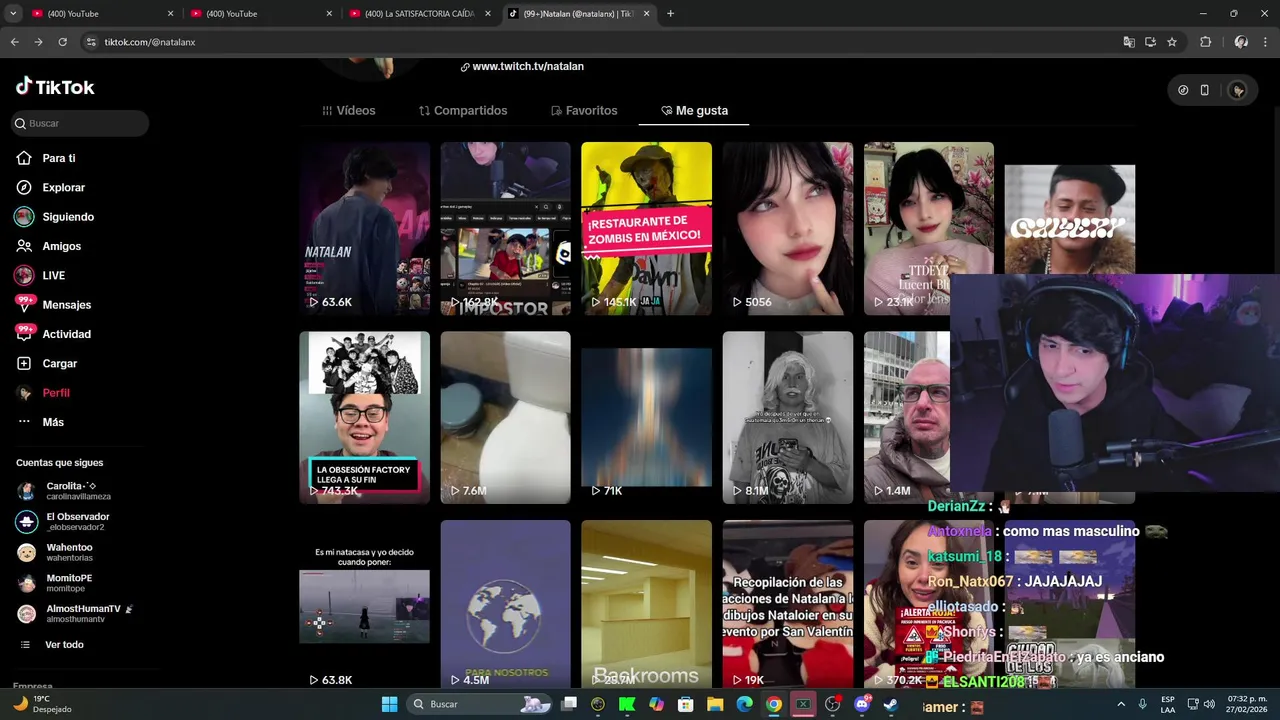Open Mensajes inbox
This screenshot has height=720, width=1280.
click(53, 305)
